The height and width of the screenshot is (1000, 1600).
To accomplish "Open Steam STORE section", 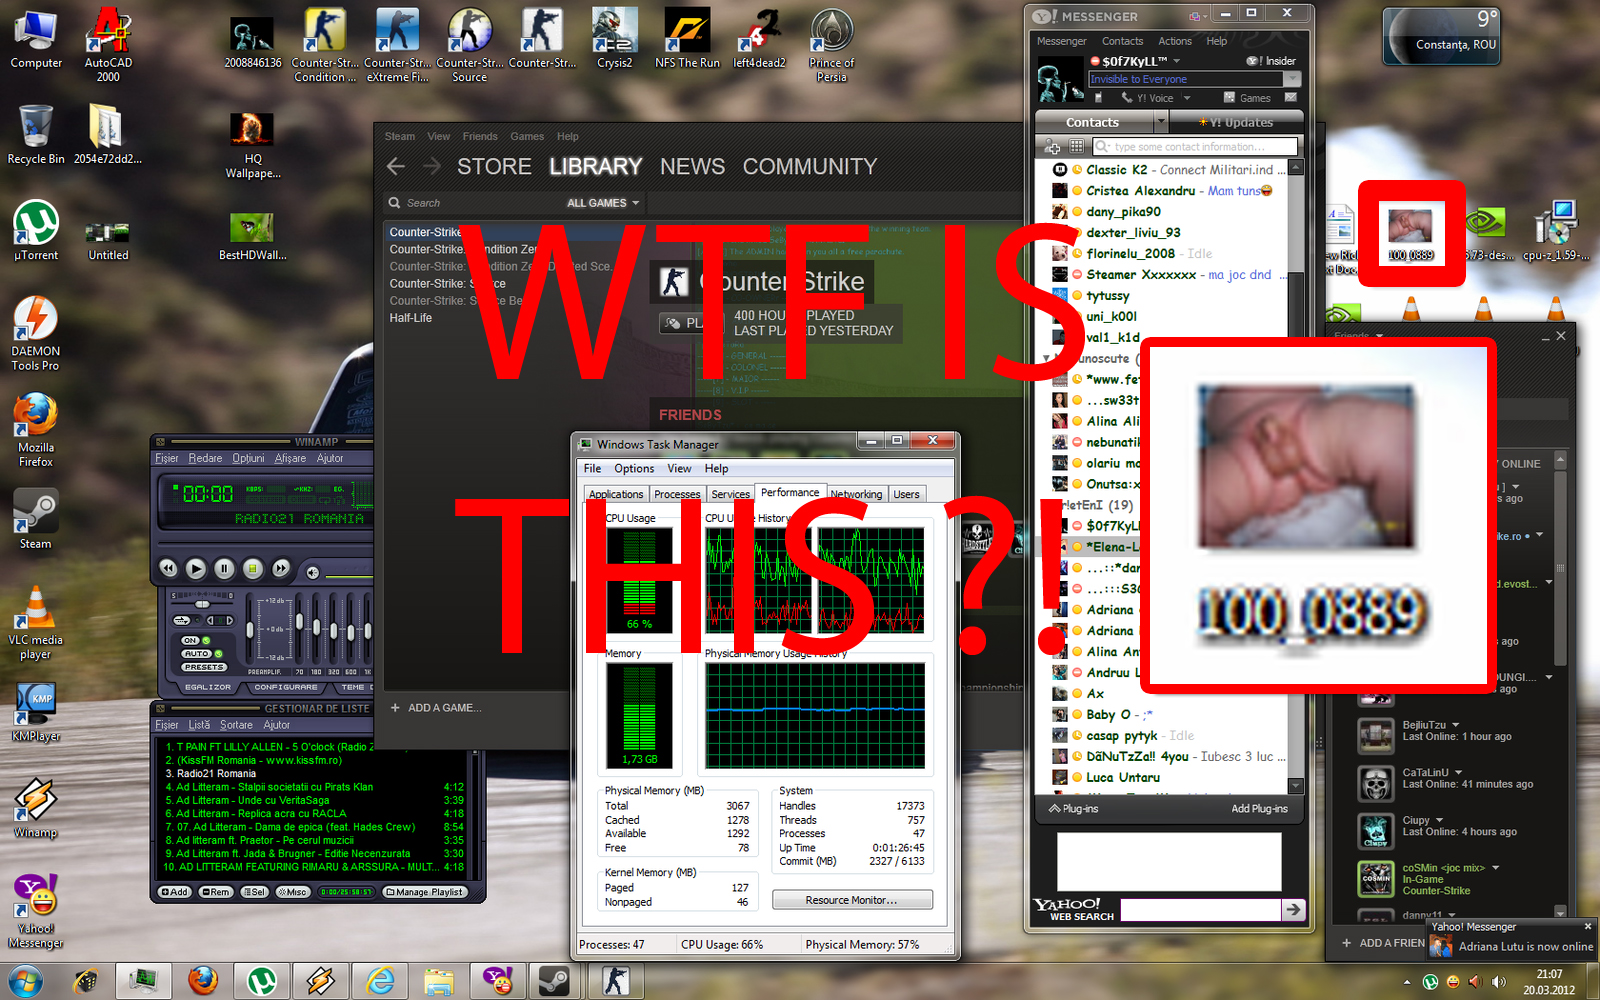I will coord(494,166).
